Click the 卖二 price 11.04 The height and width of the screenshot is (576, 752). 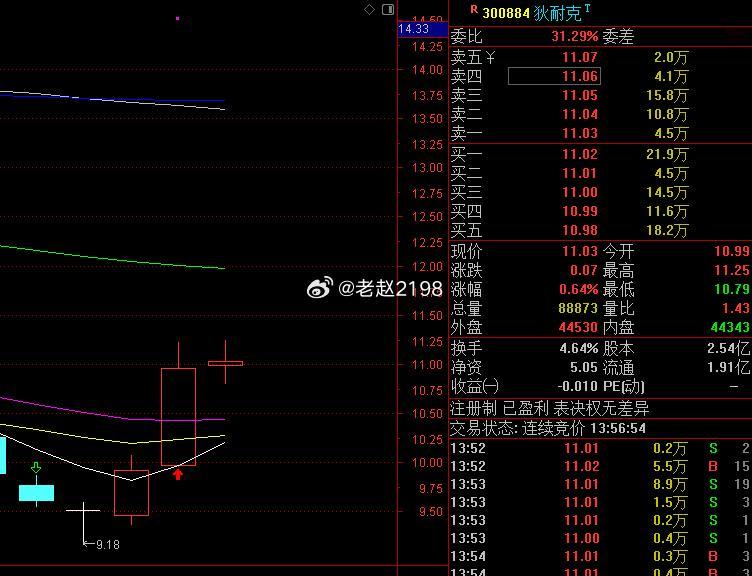580,114
